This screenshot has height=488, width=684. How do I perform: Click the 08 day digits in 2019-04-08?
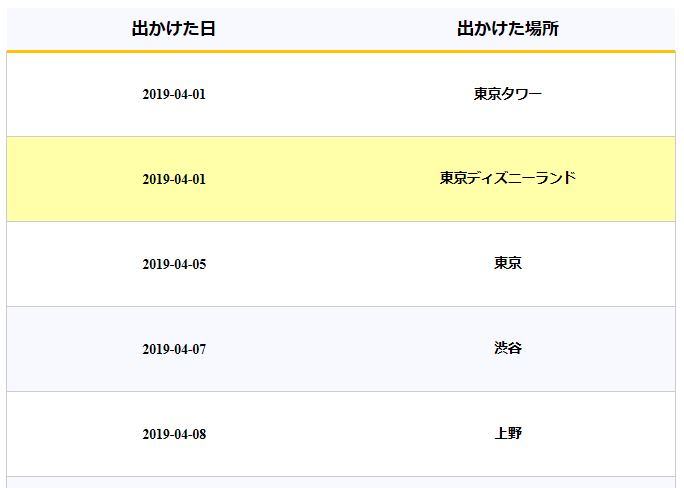198,434
